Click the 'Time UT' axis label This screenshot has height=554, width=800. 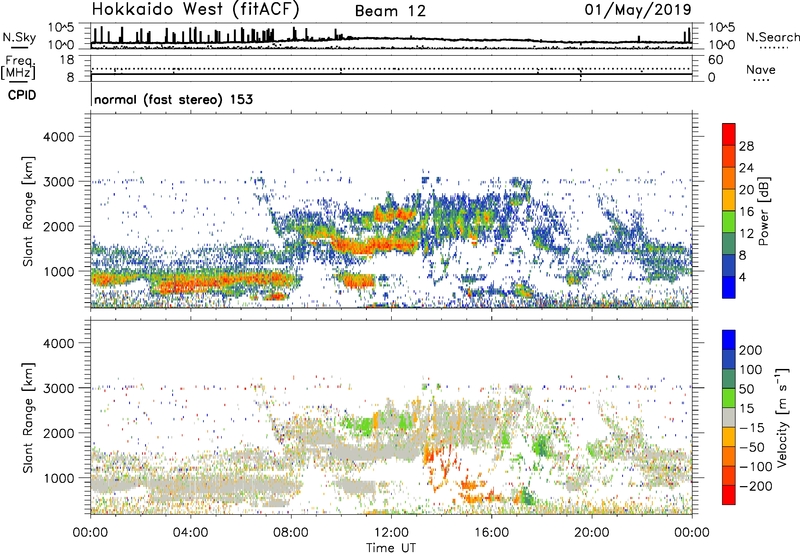(391, 548)
